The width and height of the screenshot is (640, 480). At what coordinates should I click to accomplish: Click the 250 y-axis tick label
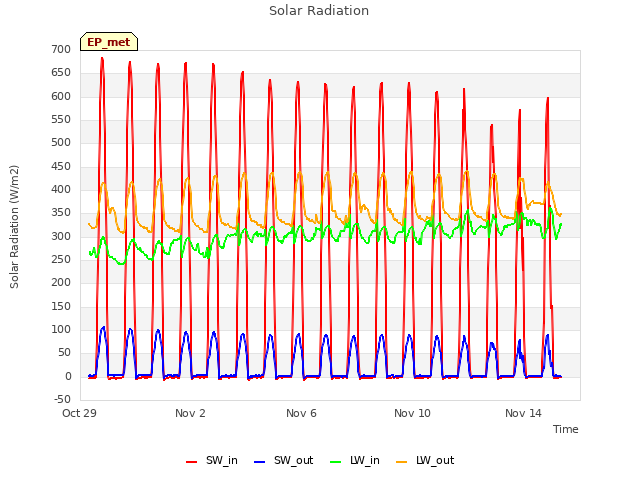pyautogui.click(x=61, y=260)
